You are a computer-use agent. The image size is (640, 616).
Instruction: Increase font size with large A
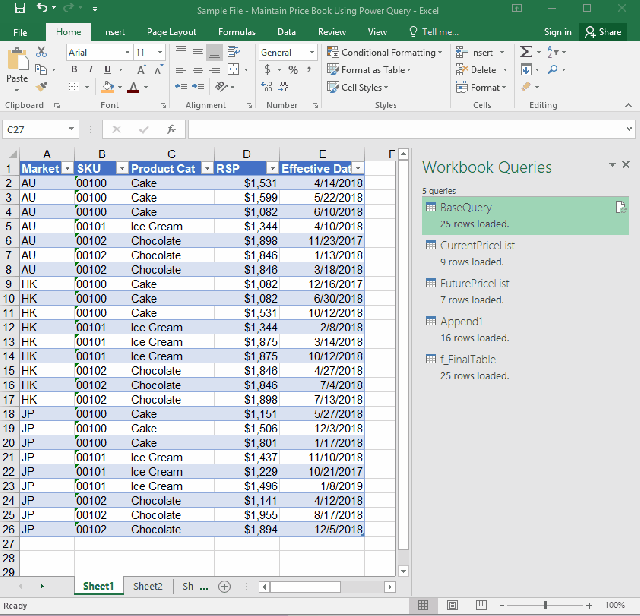pos(141,70)
